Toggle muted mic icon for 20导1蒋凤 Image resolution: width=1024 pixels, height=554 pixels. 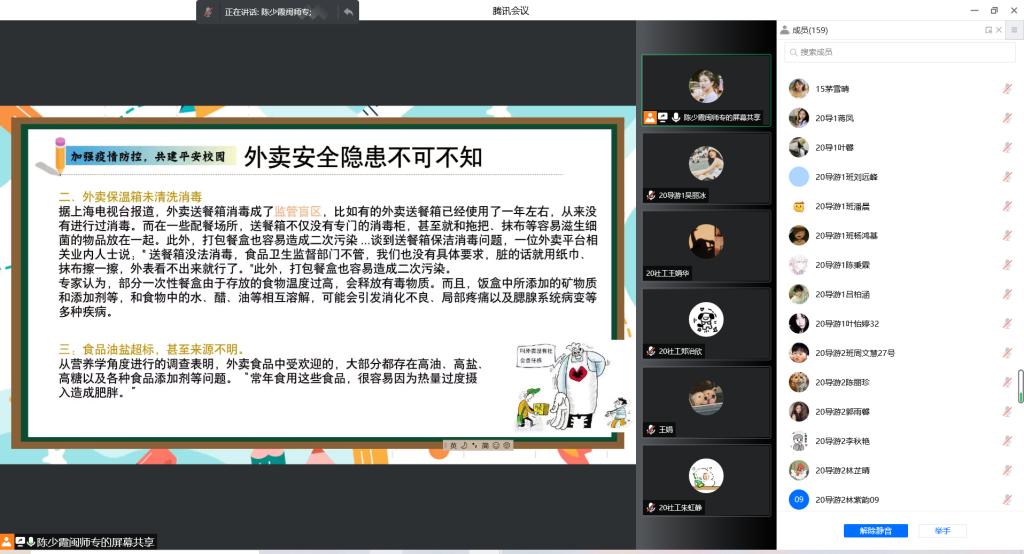tap(1007, 118)
